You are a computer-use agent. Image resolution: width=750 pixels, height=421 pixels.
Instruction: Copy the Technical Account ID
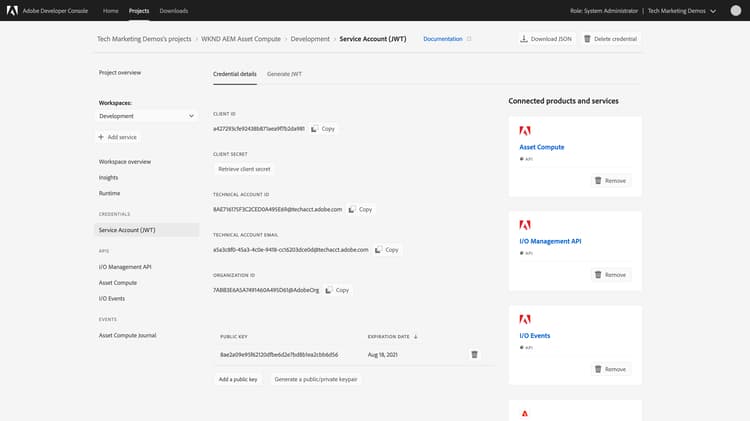[360, 210]
